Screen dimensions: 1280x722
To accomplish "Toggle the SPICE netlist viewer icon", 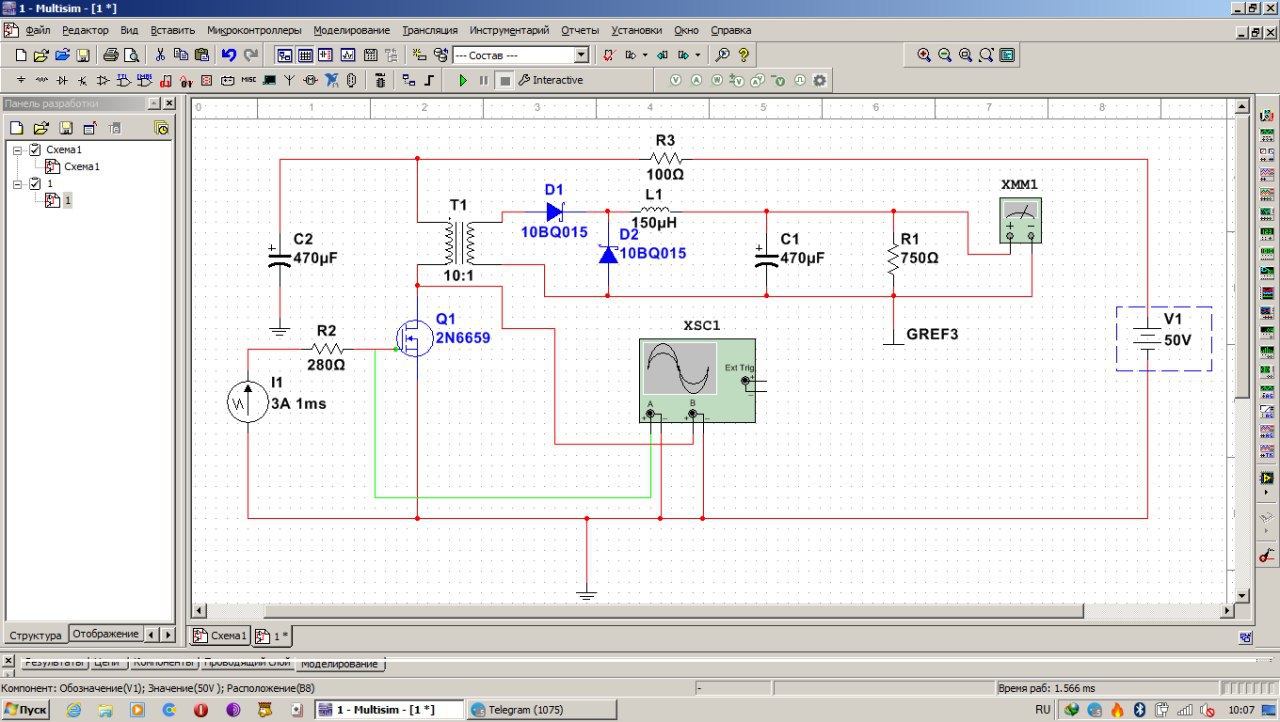I will click(x=327, y=55).
